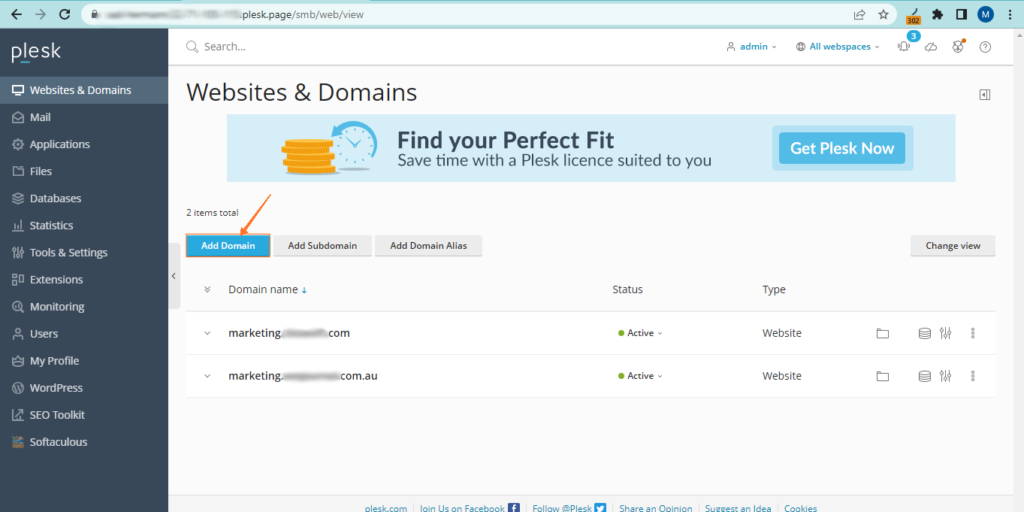
Task: Collapse the left sidebar handle
Action: tap(174, 276)
